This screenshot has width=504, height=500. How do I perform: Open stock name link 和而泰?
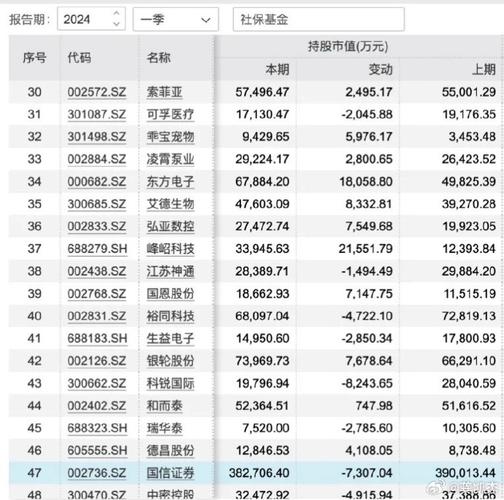point(165,406)
